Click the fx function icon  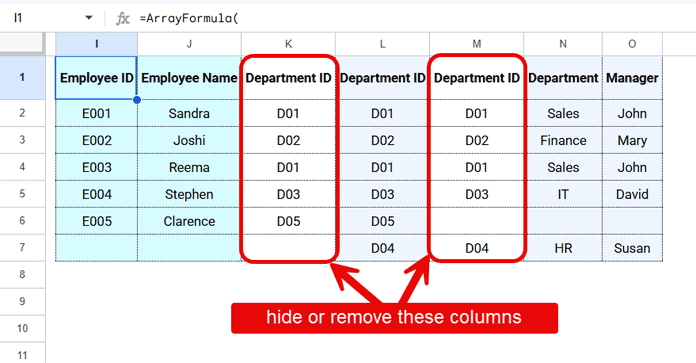pyautogui.click(x=123, y=18)
